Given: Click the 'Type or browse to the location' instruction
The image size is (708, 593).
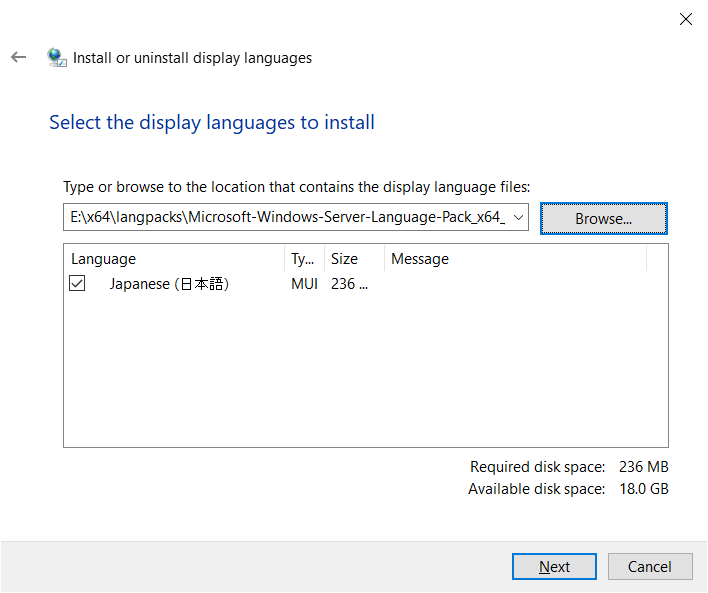Looking at the screenshot, I should tap(297, 187).
